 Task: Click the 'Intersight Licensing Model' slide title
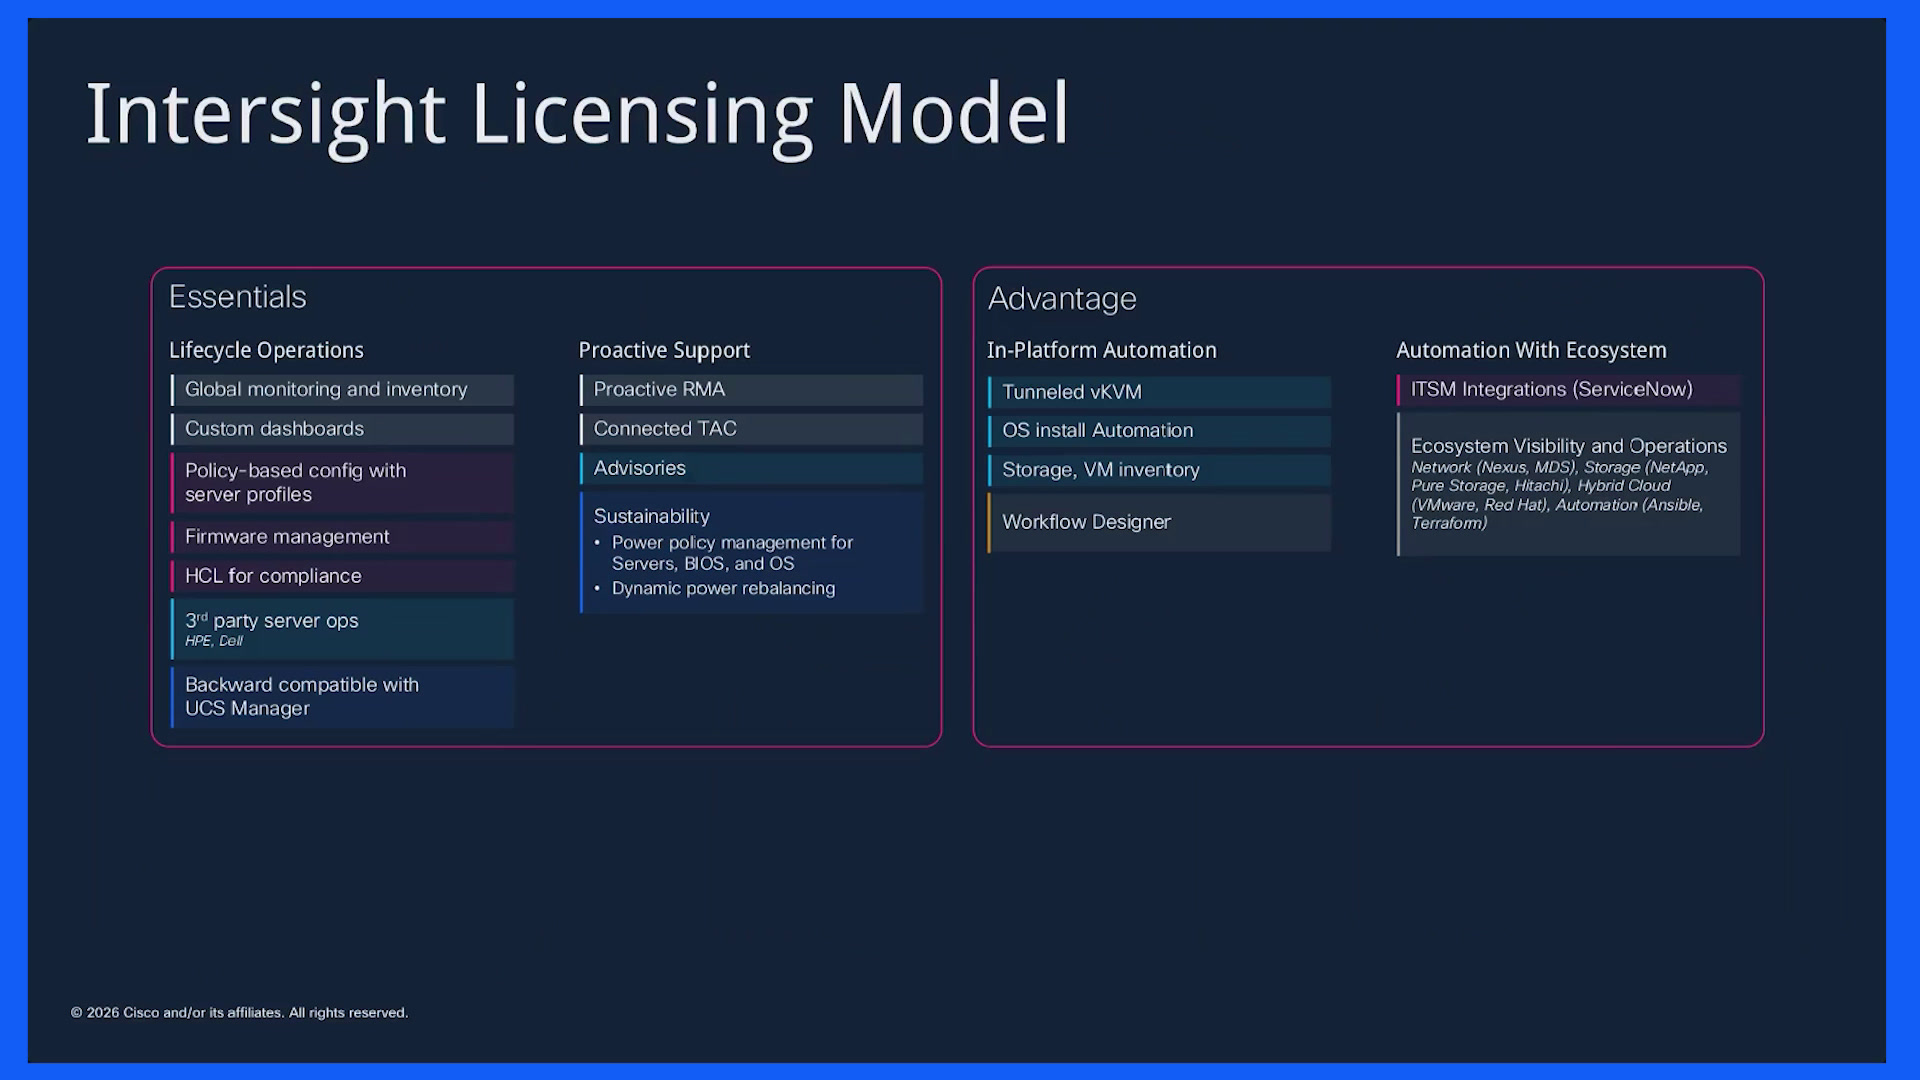[x=577, y=116]
